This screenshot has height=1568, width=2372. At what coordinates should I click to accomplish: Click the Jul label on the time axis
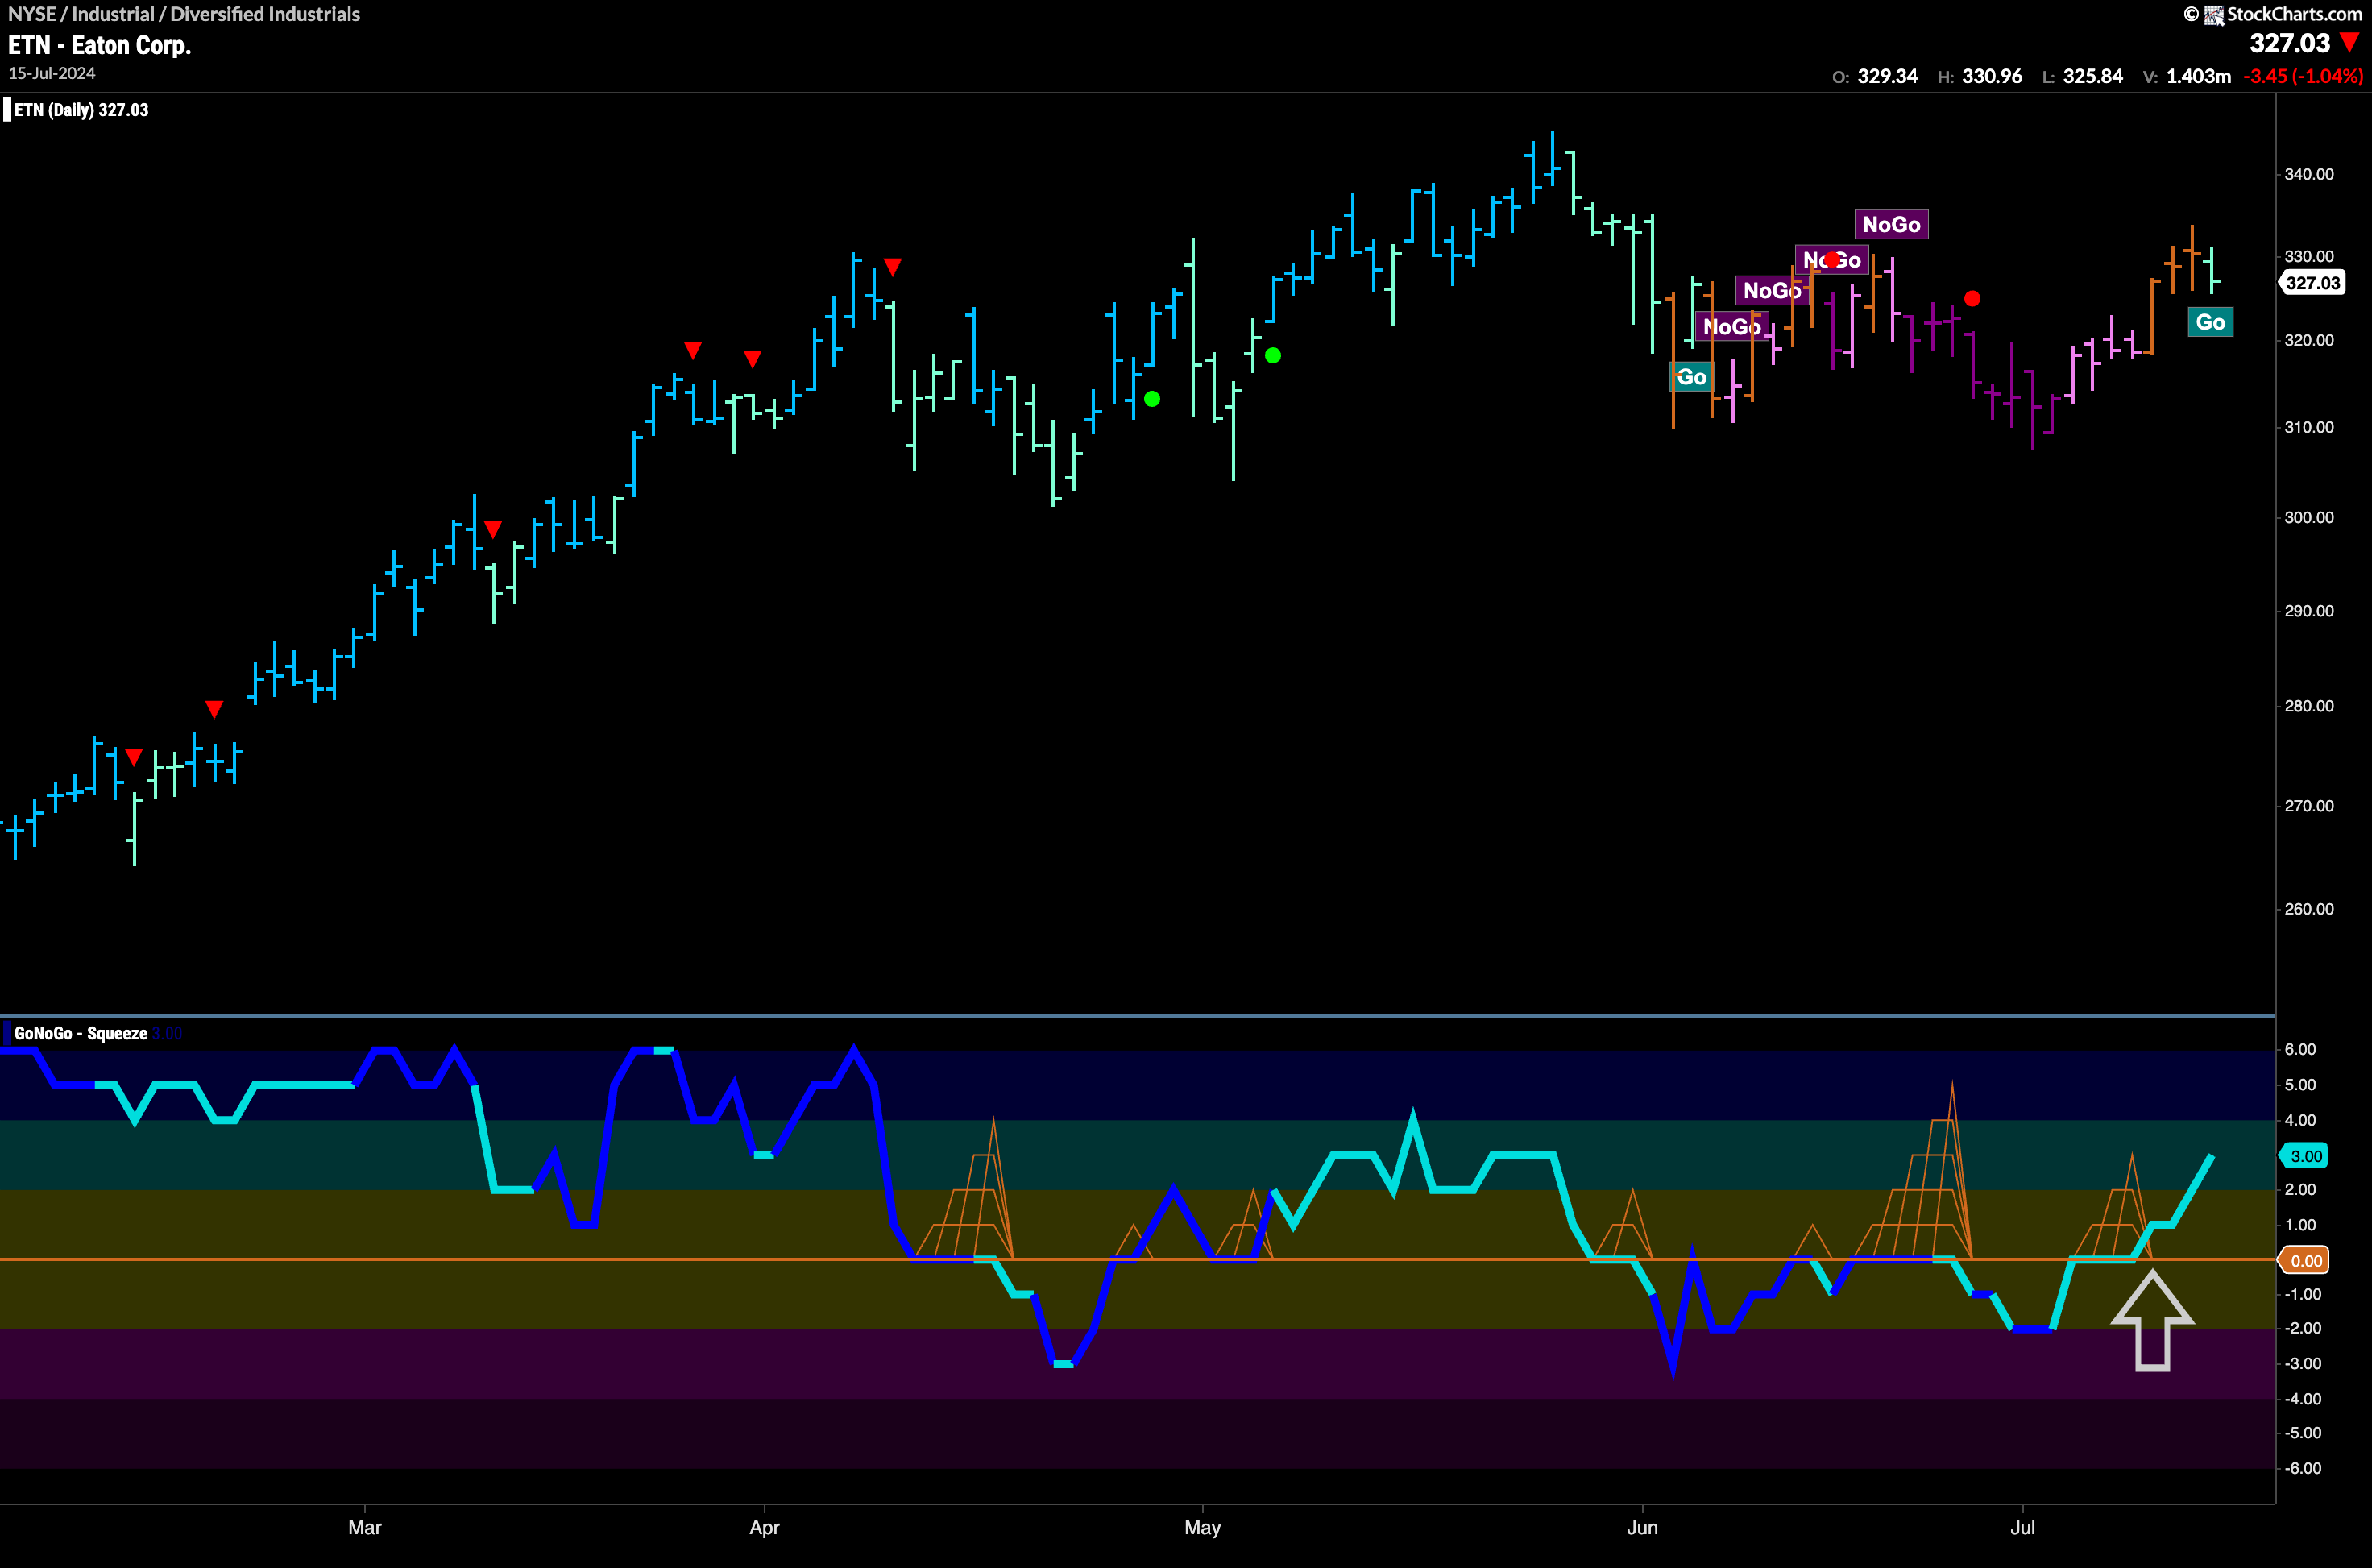[x=2022, y=1527]
